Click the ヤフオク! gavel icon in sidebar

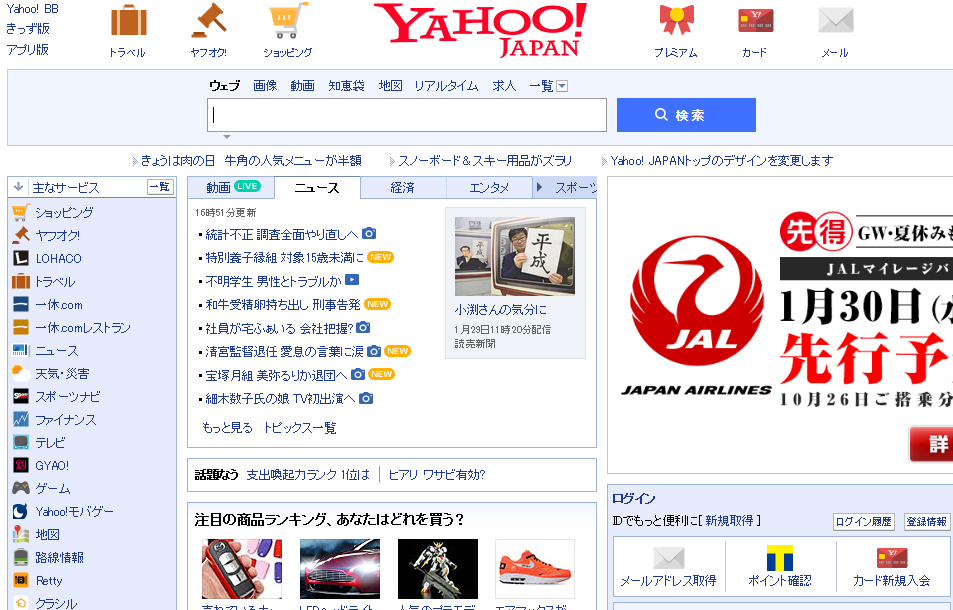(21, 235)
